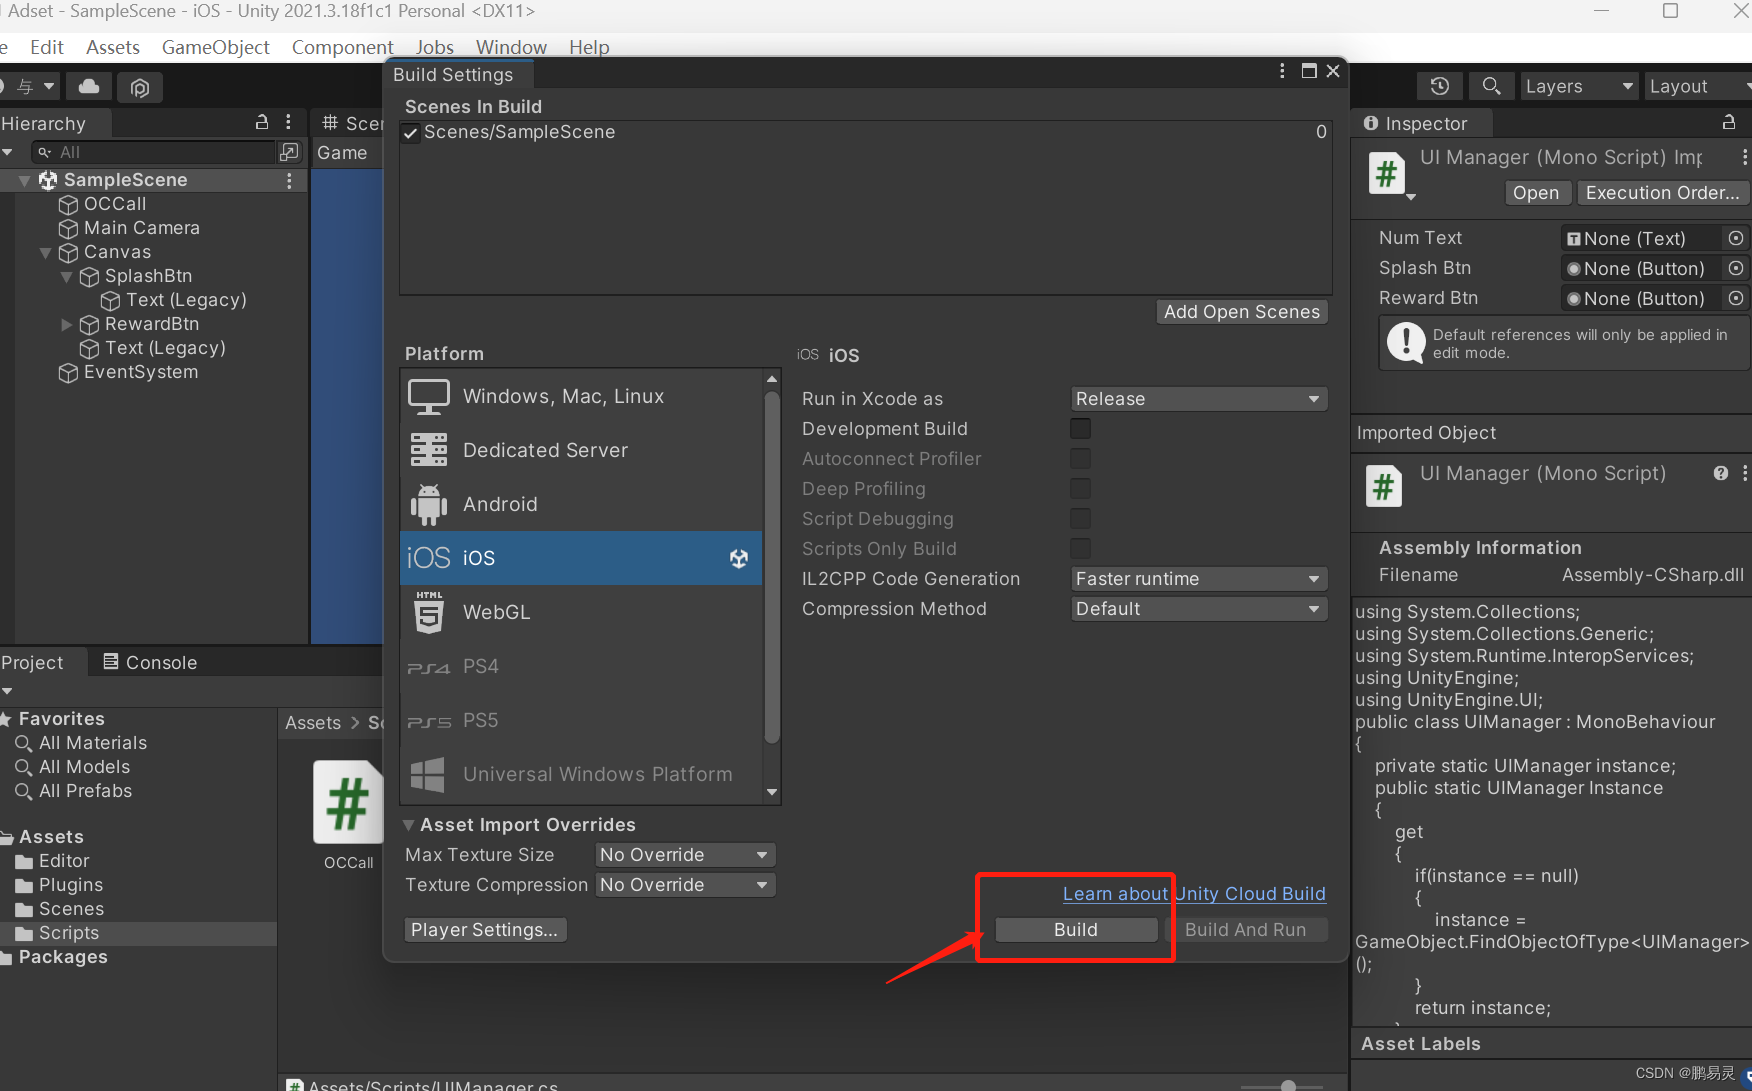
Task: Click Splash Btn object picker circle
Action: (x=1736, y=268)
